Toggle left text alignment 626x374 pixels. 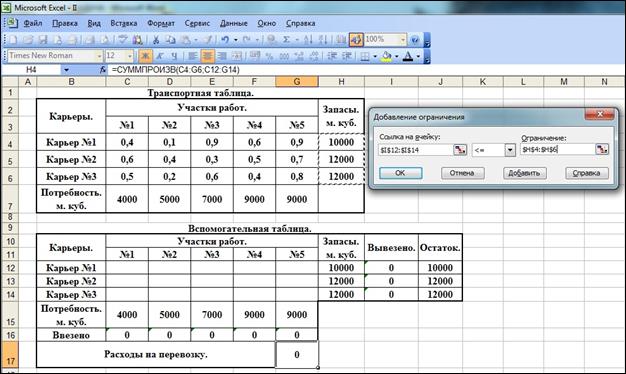(x=192, y=56)
